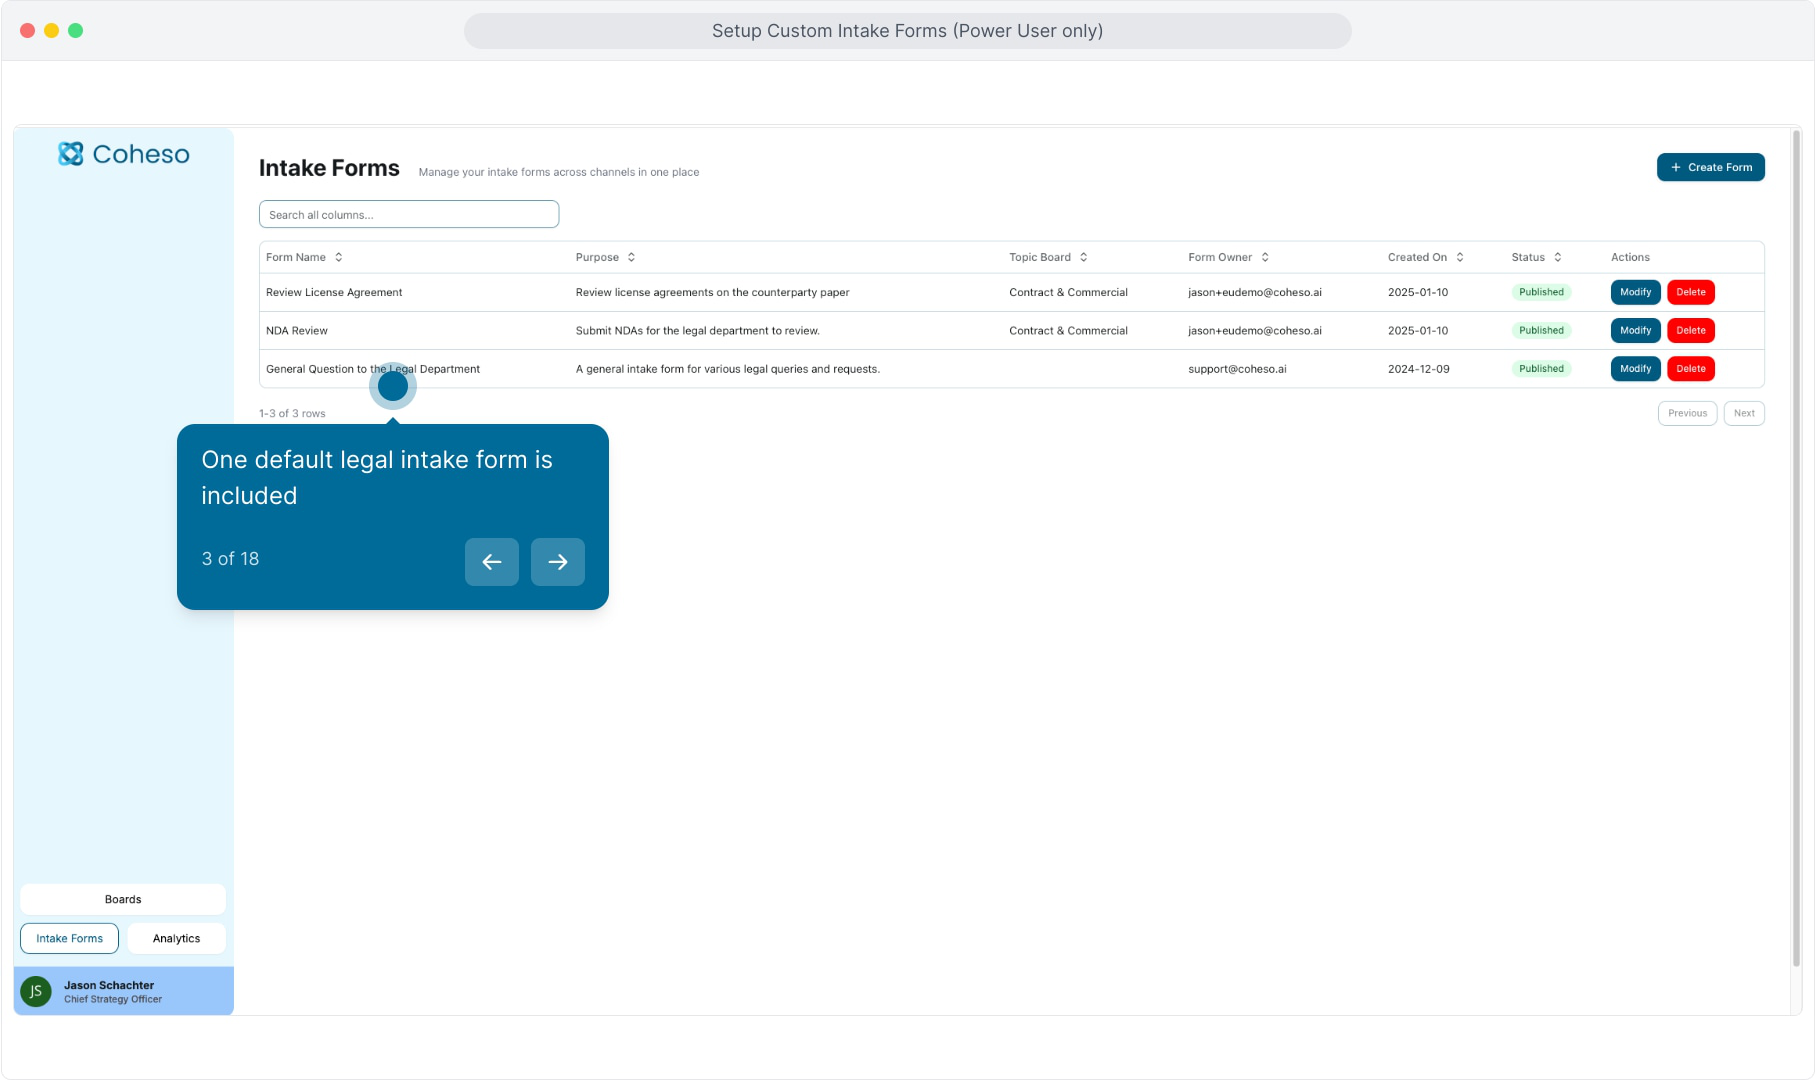
Task: Select the Intake Forms tab
Action: coord(69,938)
